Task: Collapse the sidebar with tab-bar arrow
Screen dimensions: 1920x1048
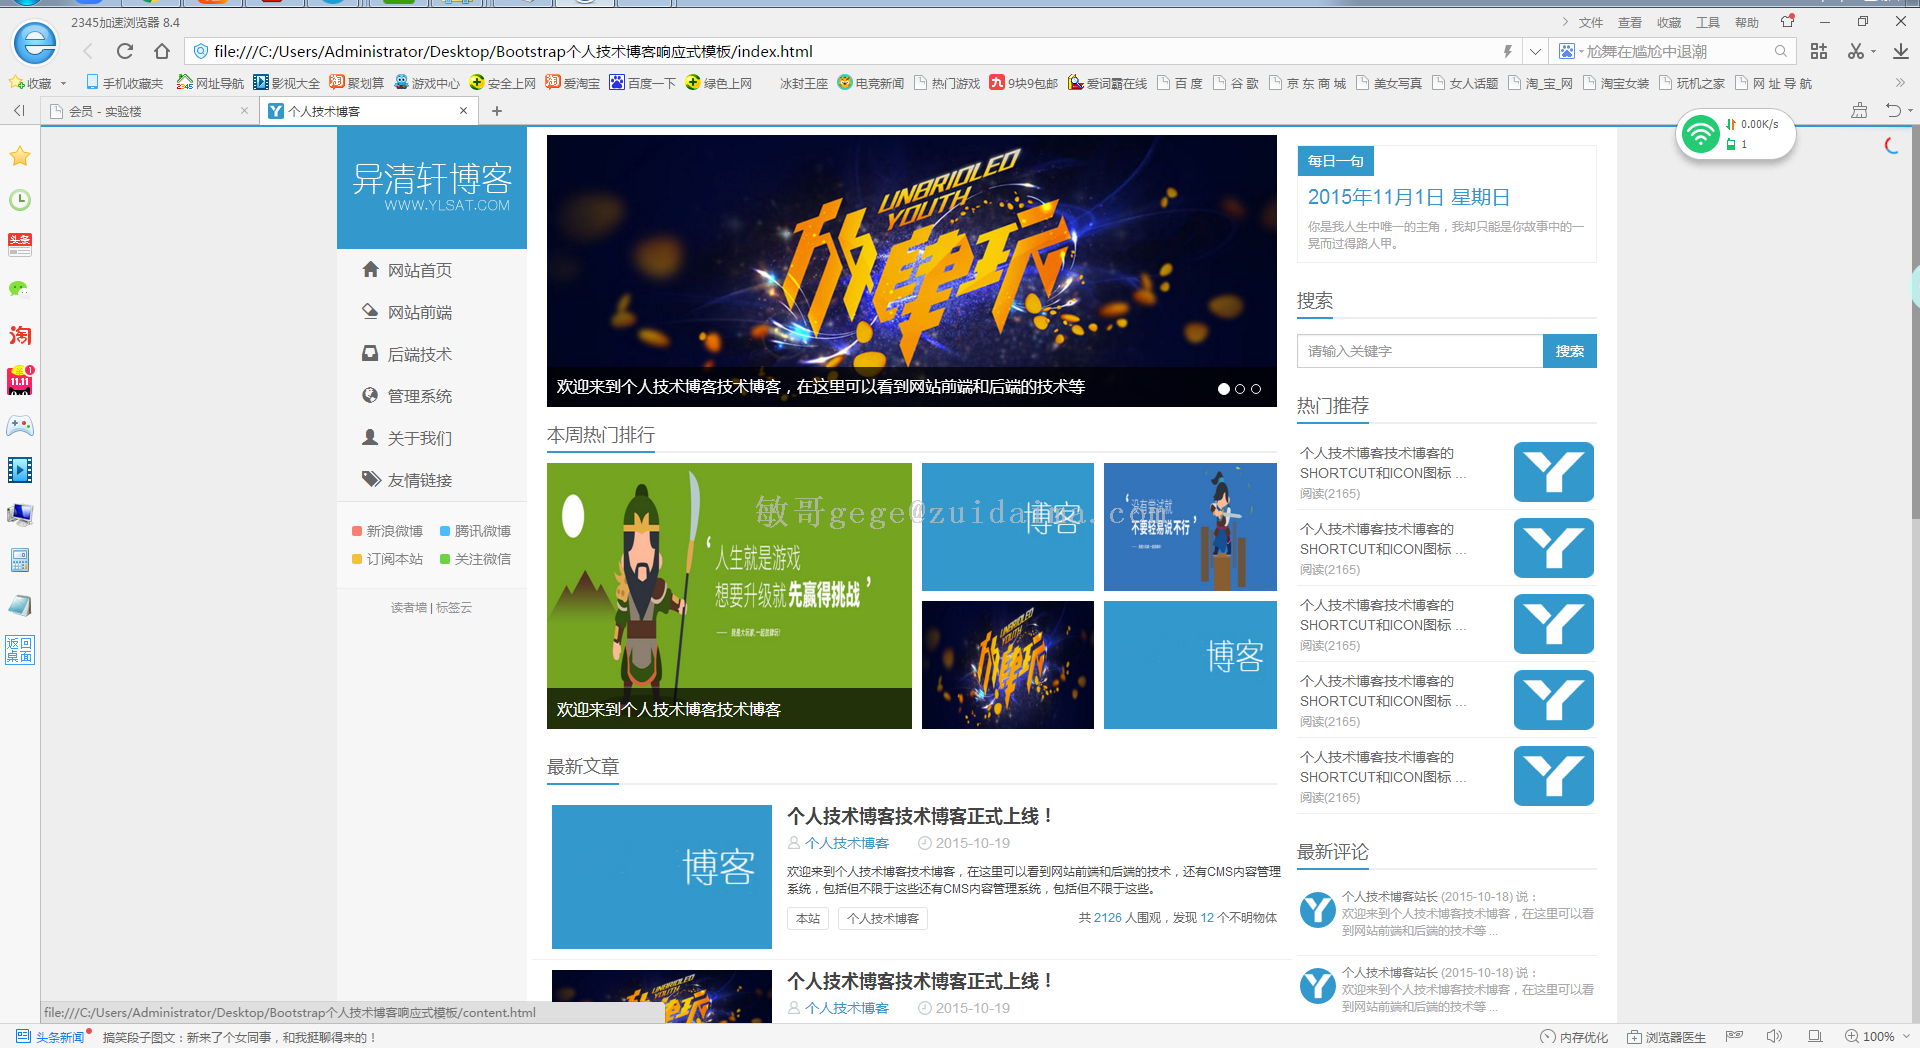Action: click(x=19, y=111)
